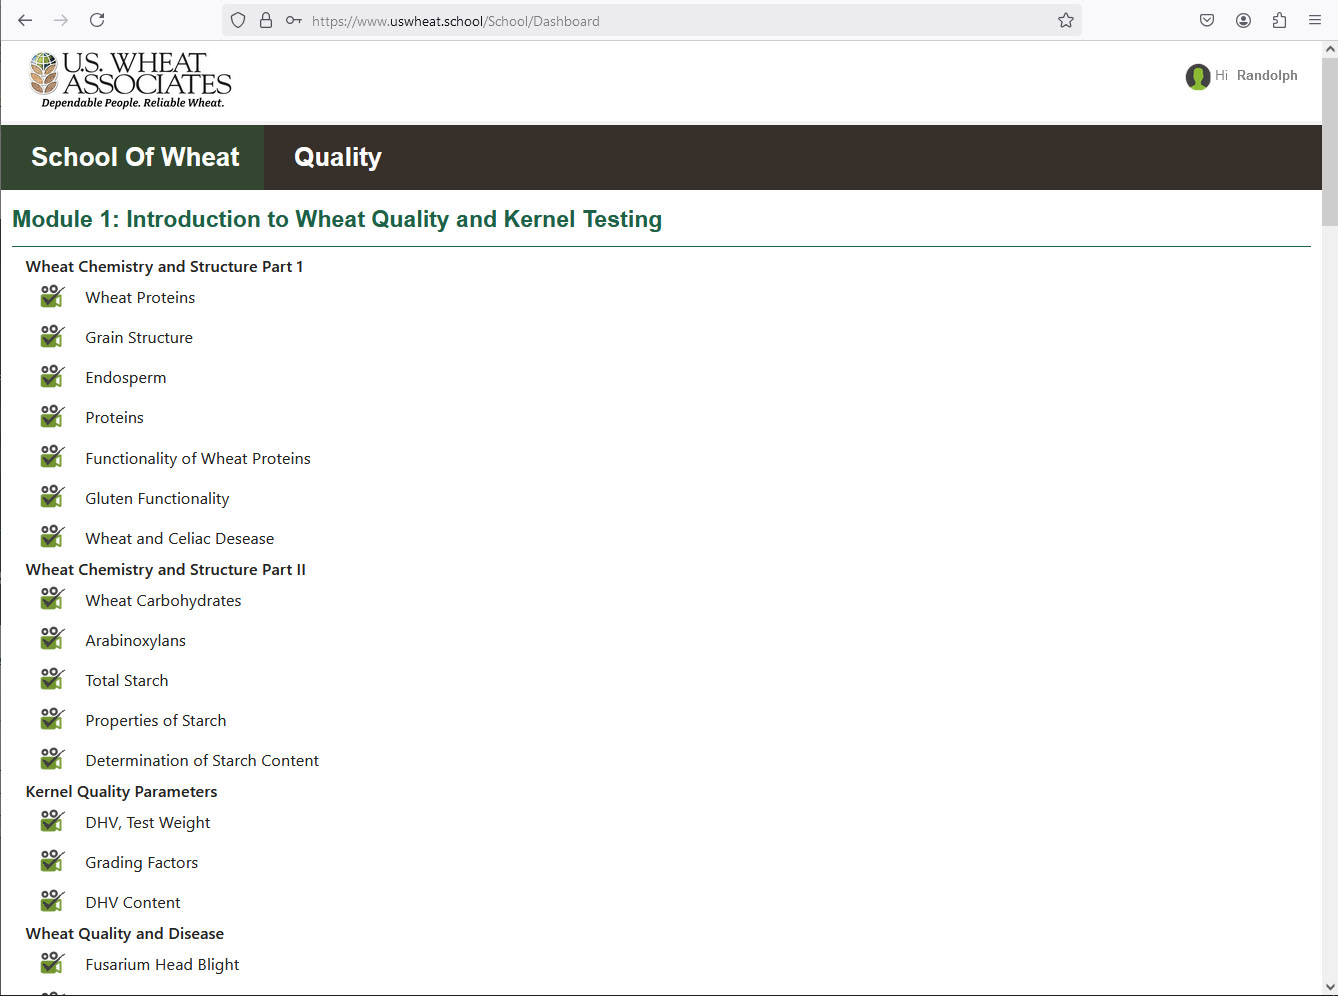Click the U.S. Wheat Associates logo
Viewport: 1338px width, 996px height.
click(131, 80)
